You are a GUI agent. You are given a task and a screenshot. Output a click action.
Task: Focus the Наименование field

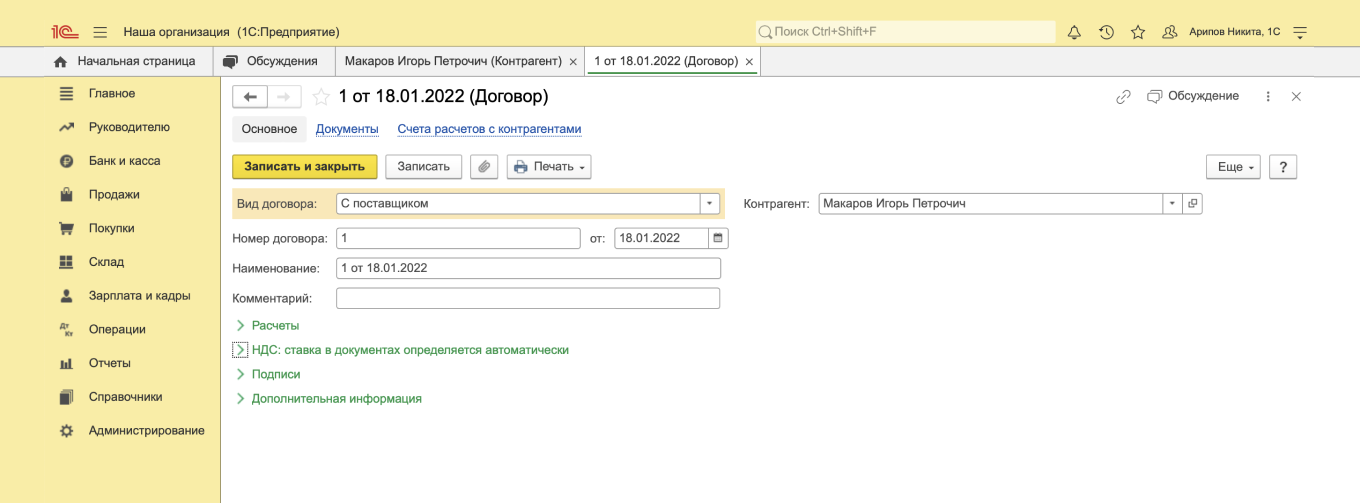528,268
